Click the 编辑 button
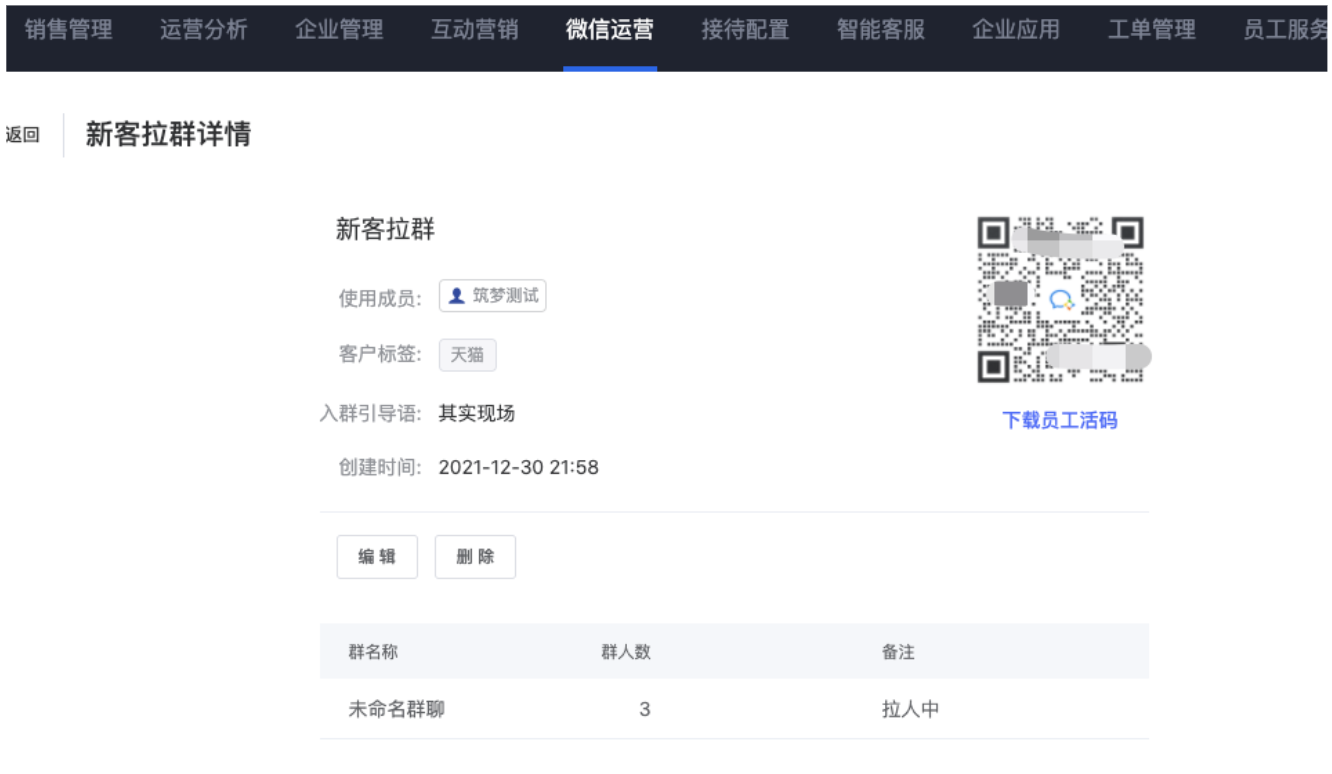This screenshot has height=774, width=1332. pos(377,557)
